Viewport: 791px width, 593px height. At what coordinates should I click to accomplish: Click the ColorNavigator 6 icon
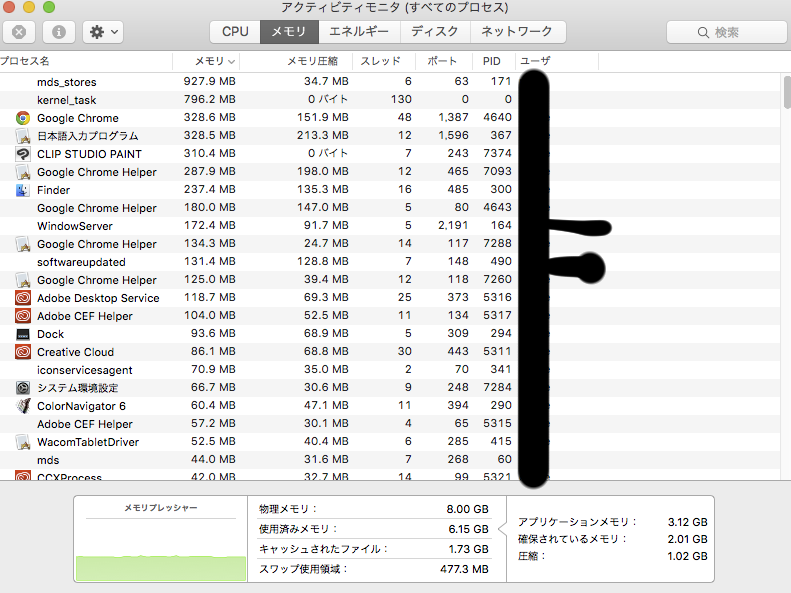click(23, 406)
